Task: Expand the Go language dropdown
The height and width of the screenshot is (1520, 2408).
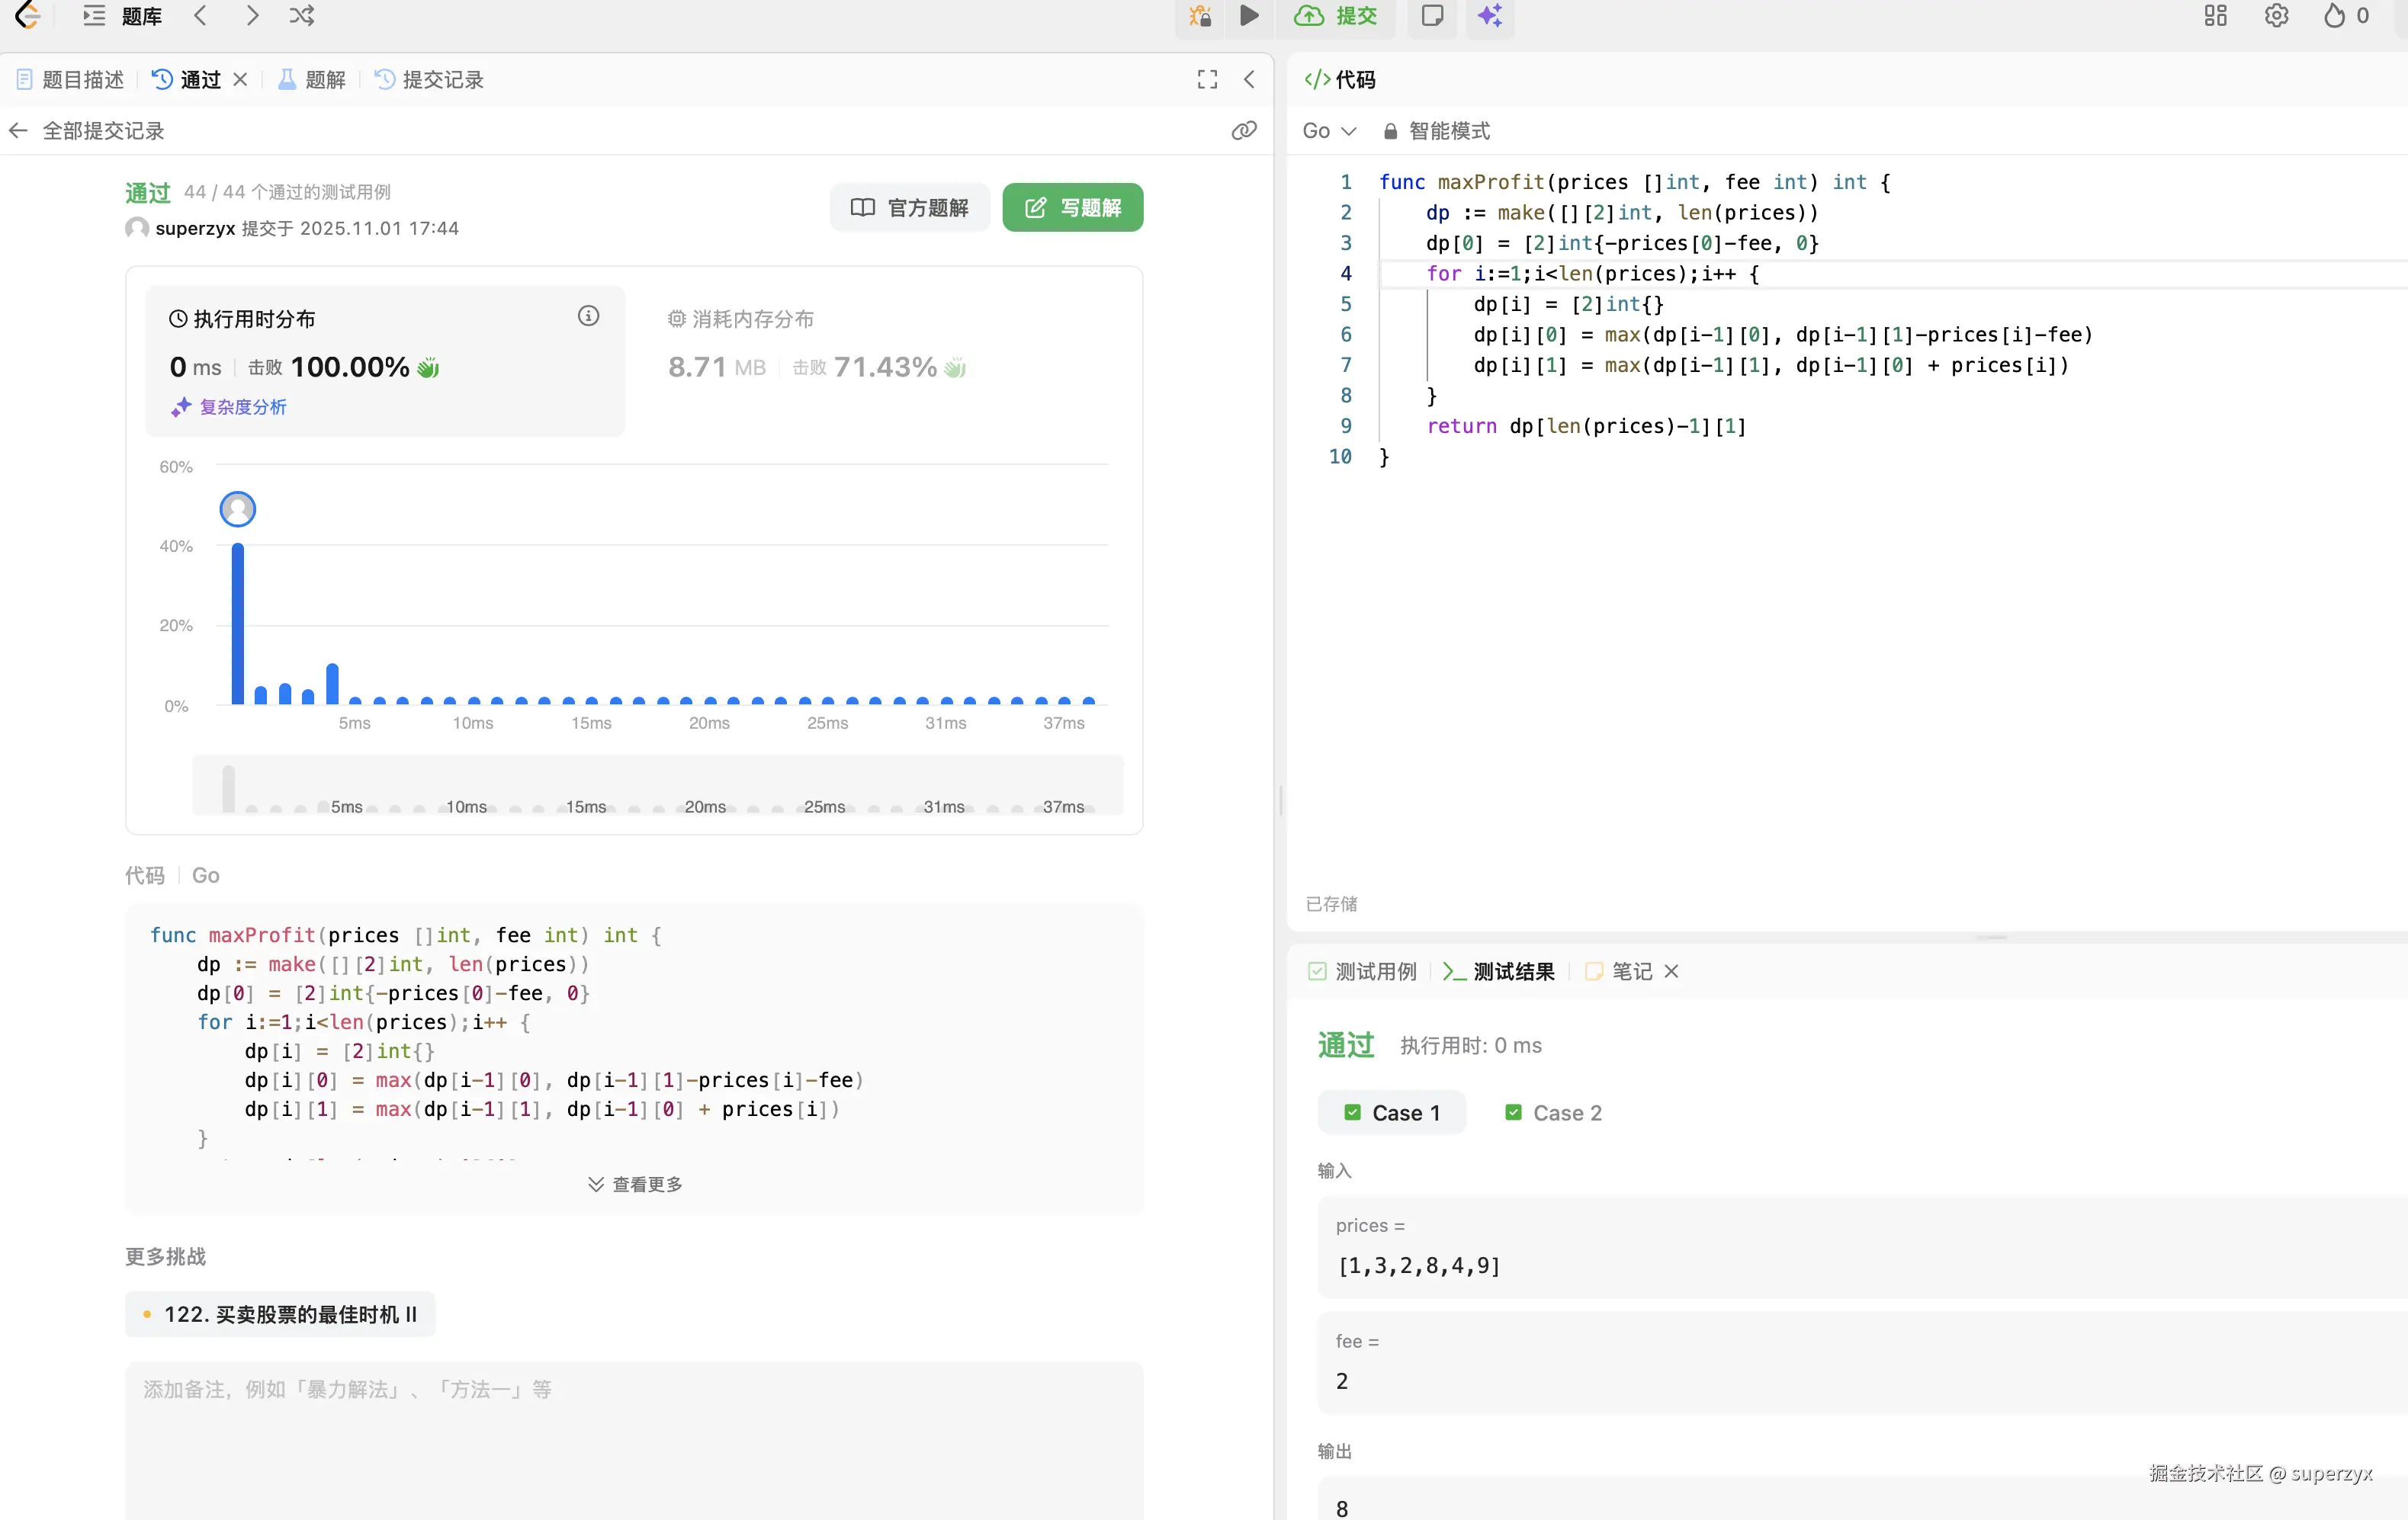Action: click(x=1328, y=130)
